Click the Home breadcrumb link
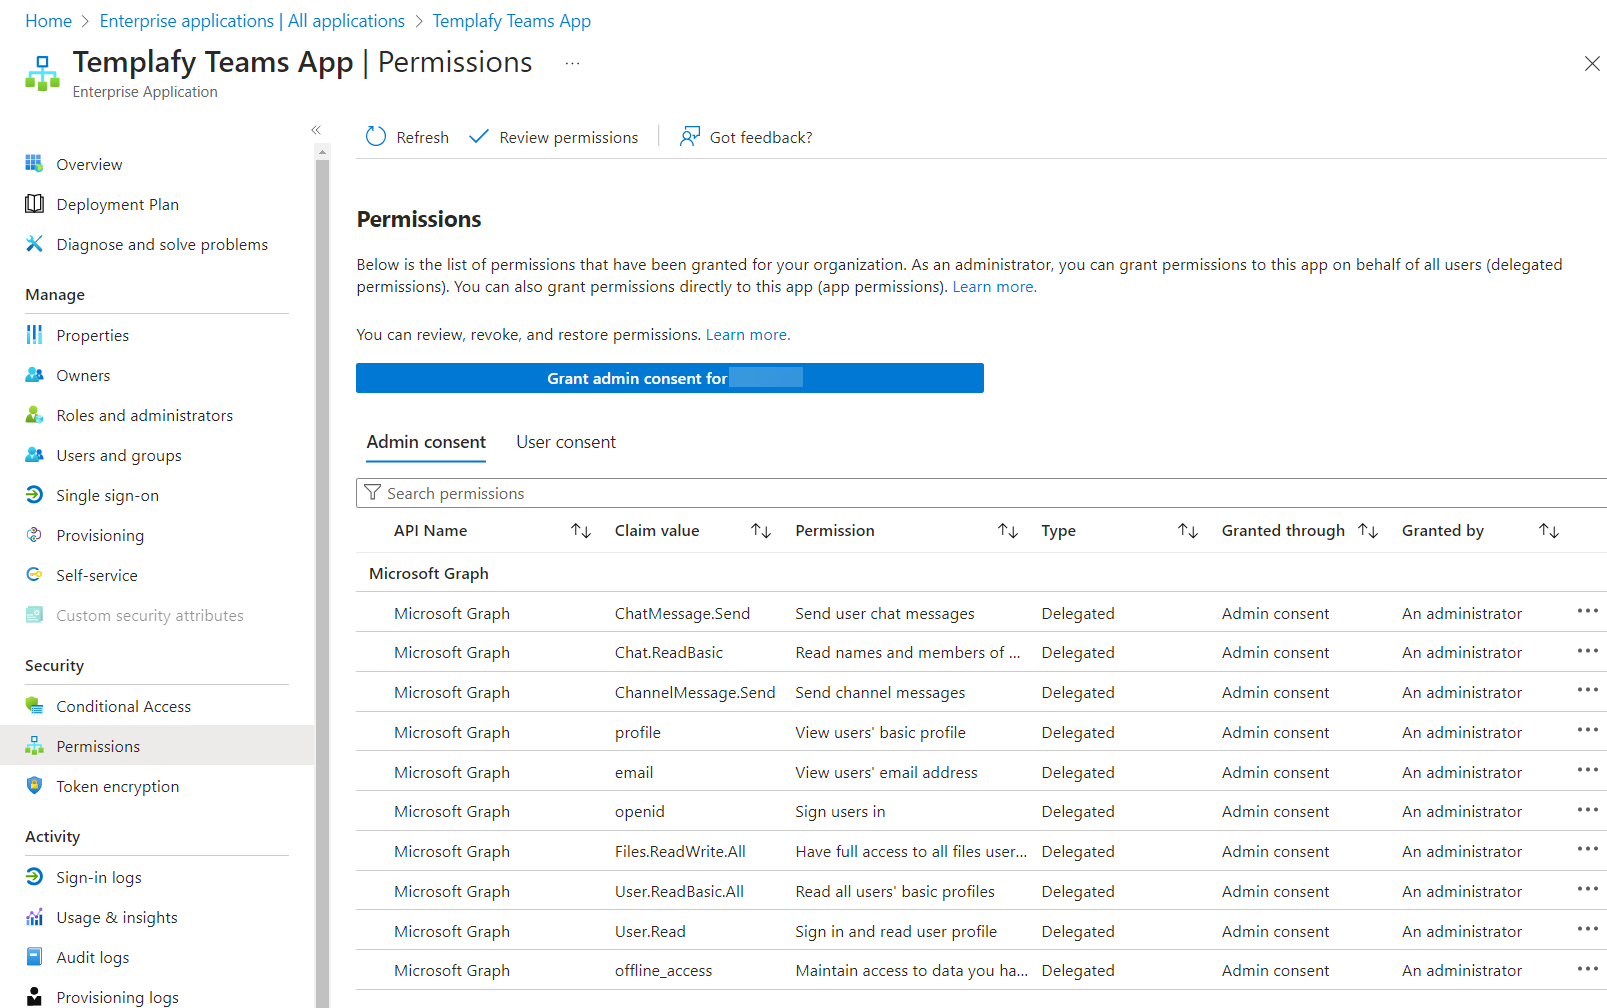This screenshot has height=1008, width=1607. pyautogui.click(x=48, y=21)
